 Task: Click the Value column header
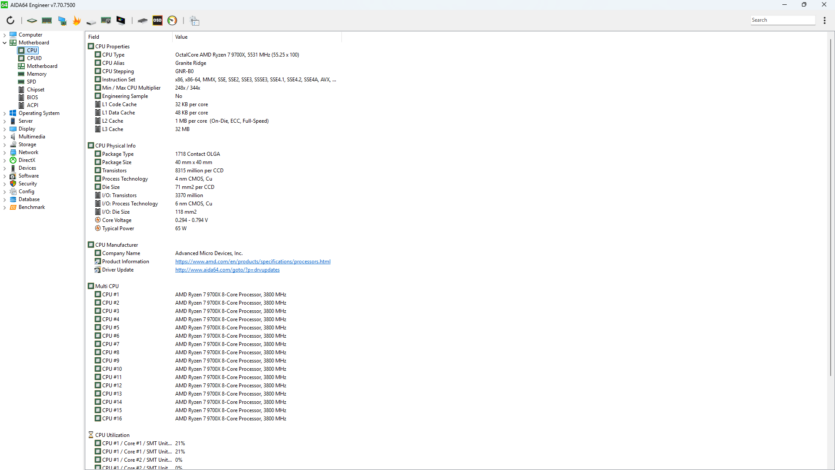[181, 37]
